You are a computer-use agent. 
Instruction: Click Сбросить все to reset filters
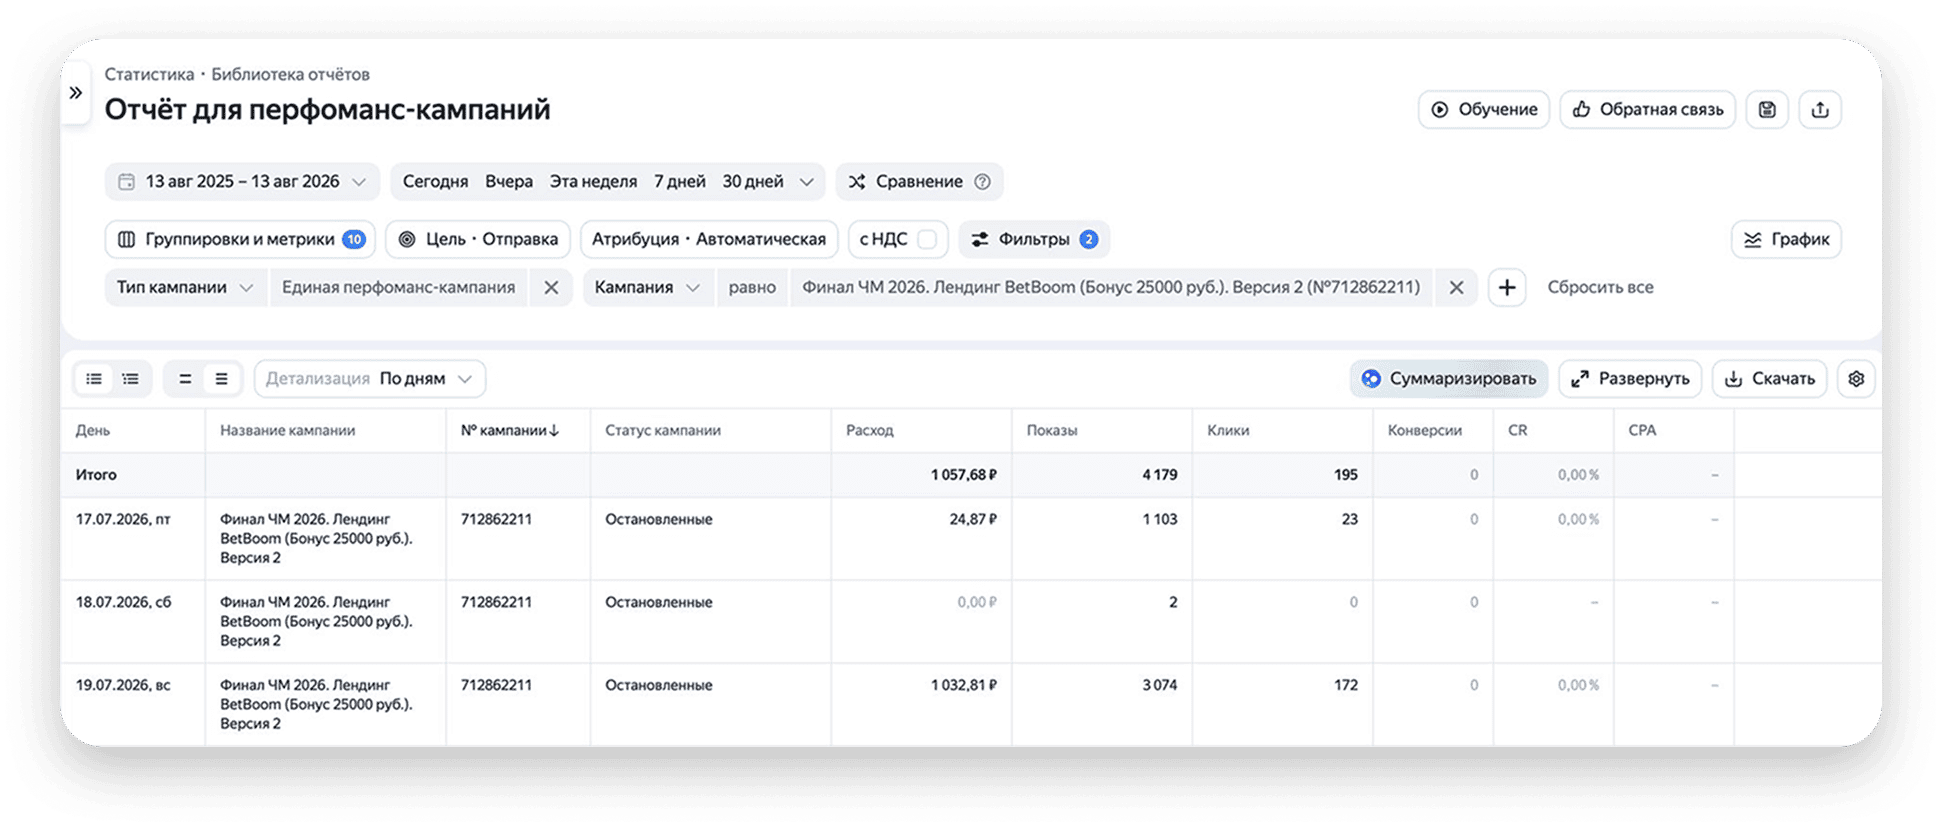click(1600, 288)
